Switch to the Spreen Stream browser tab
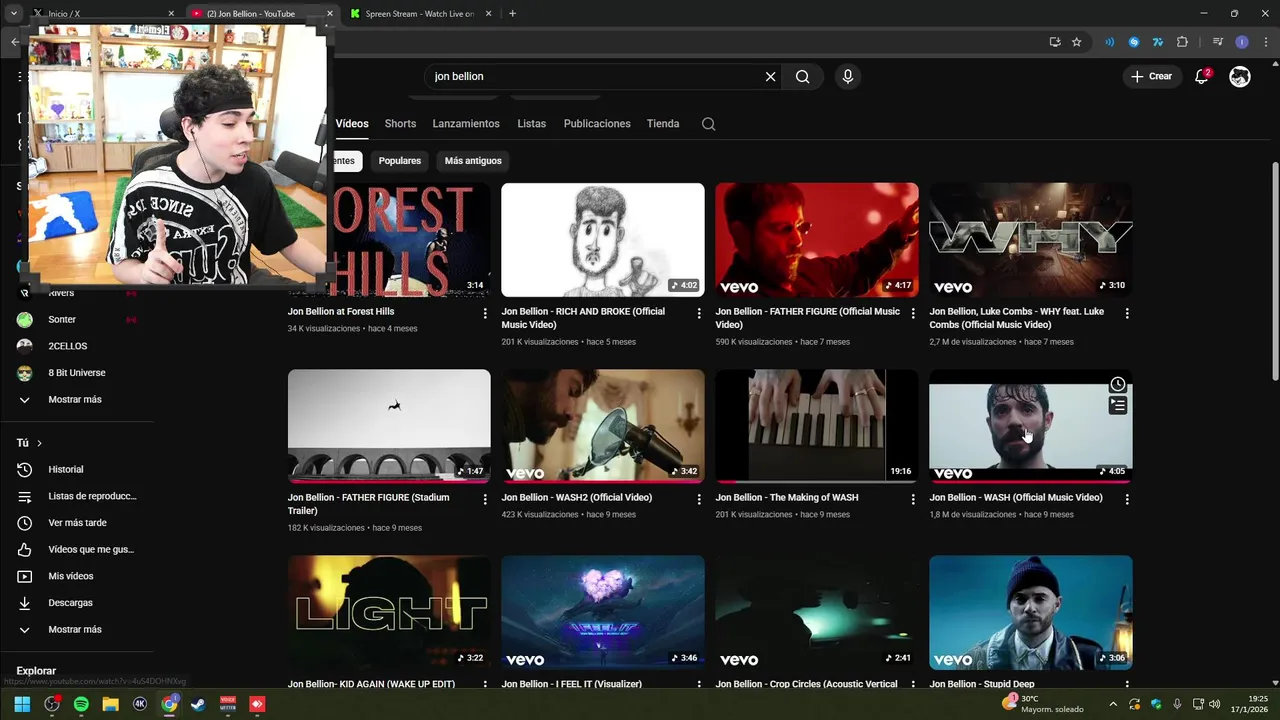 420,14
